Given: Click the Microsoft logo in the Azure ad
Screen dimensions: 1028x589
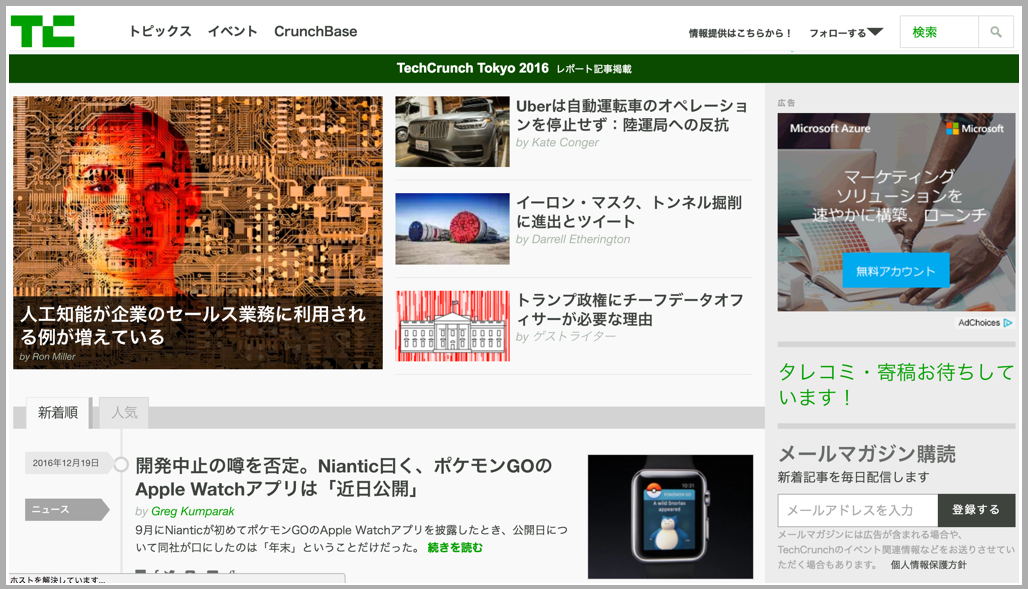Looking at the screenshot, I should (975, 129).
